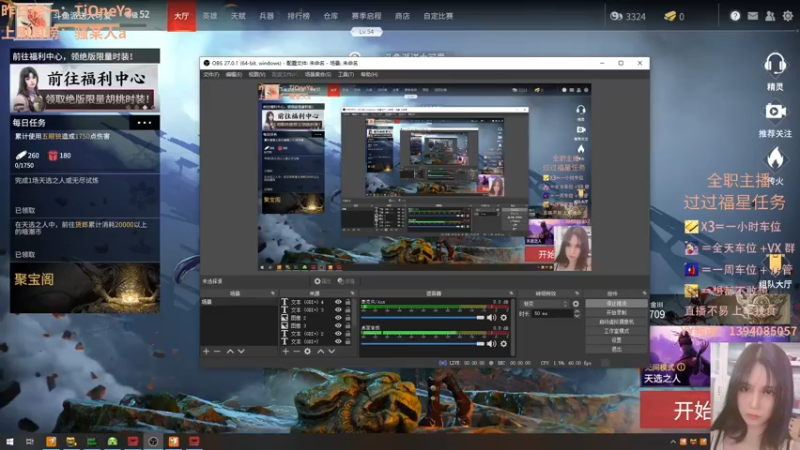Move the scene up with the Scenes panel up arrow
Screen dimensions: 800x450
point(230,352)
